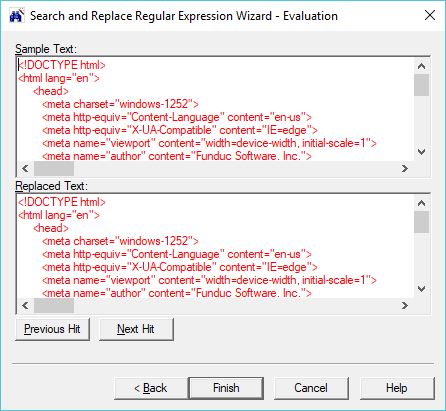The height and width of the screenshot is (411, 446).
Task: Open Help for the wizard
Action: pyautogui.click(x=397, y=388)
